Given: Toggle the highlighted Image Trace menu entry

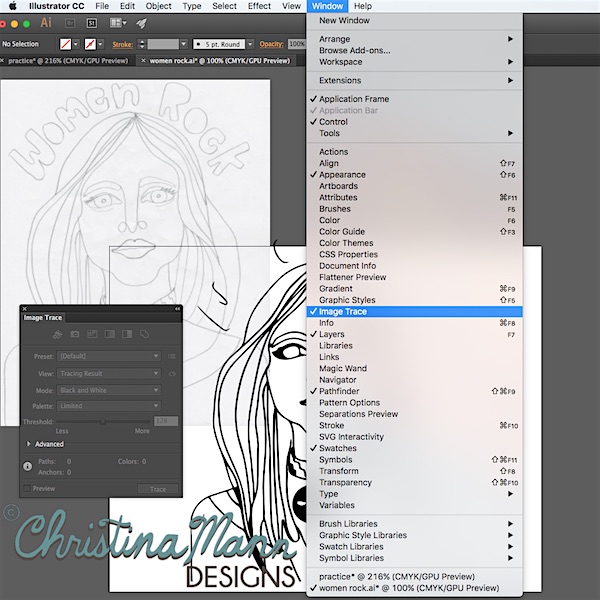Looking at the screenshot, I should [414, 312].
